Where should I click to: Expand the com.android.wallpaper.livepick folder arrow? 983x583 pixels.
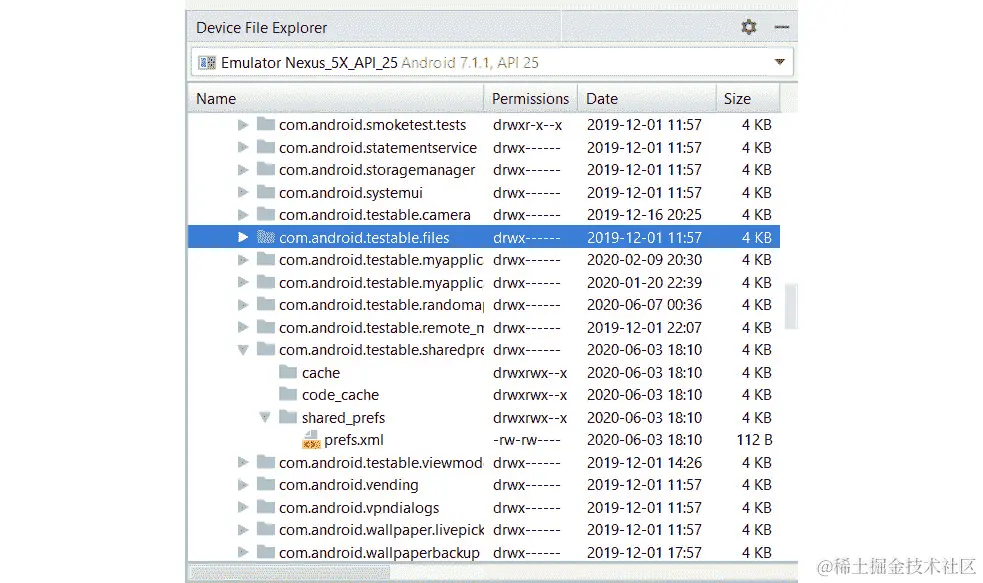click(x=243, y=530)
